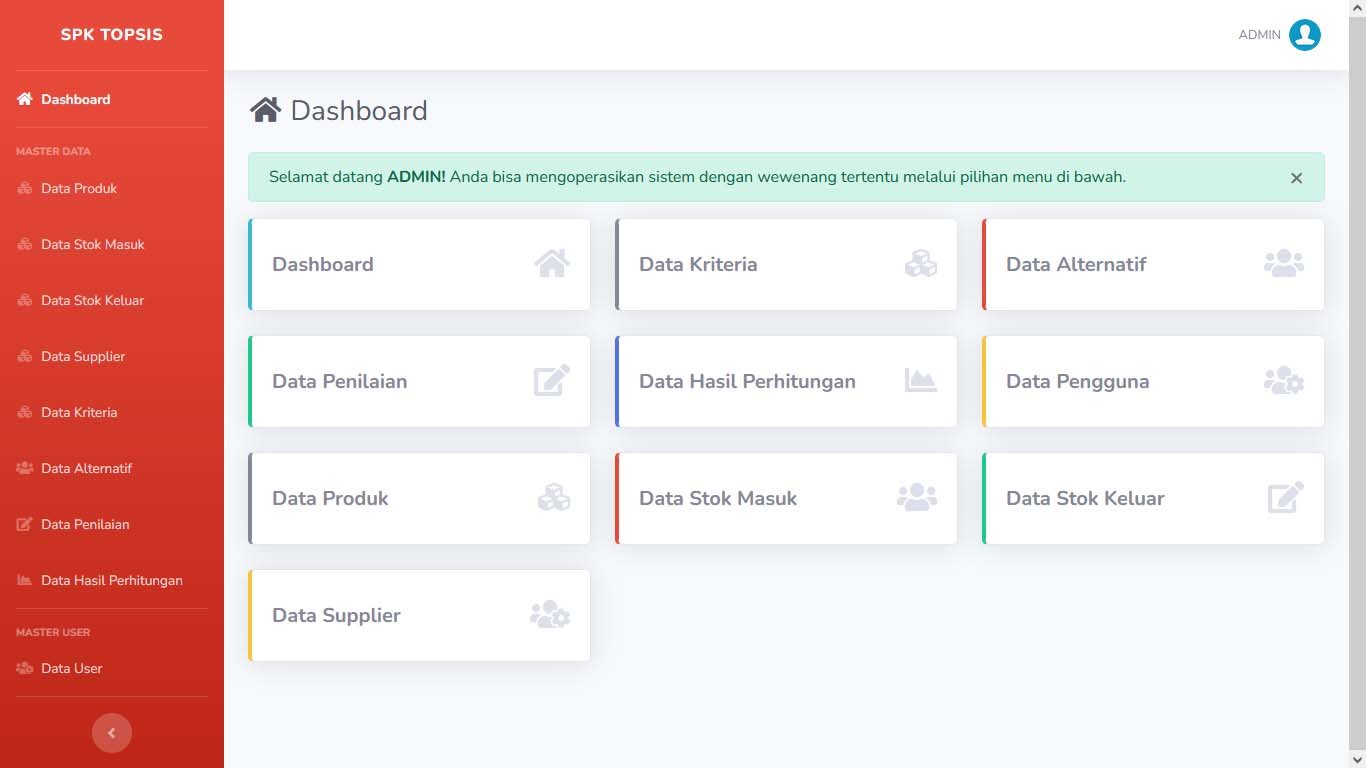
Task: Open the ADMIN user dropdown menu
Action: click(x=1259, y=35)
